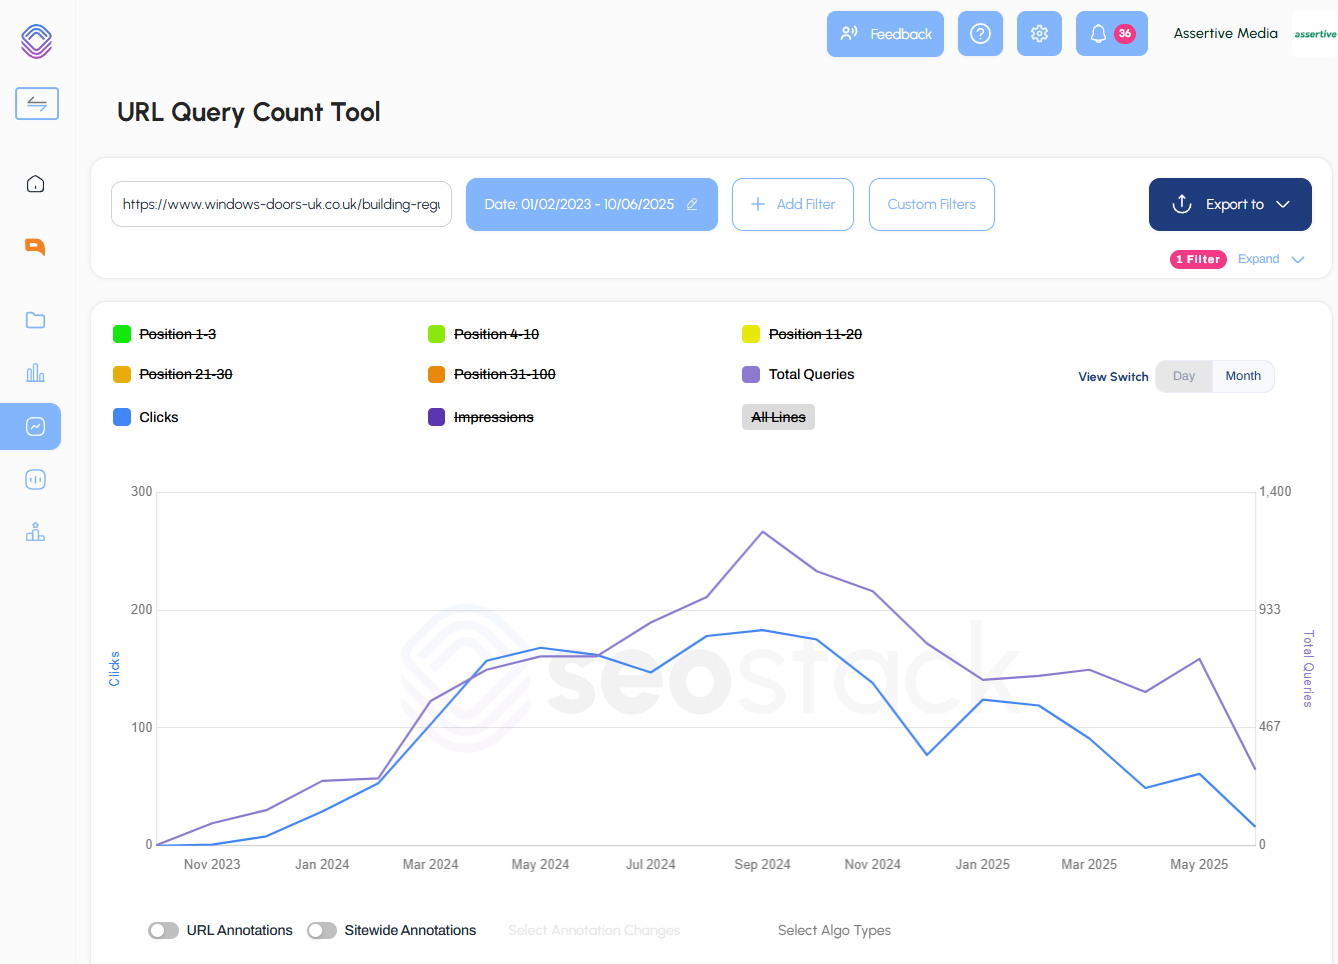
Task: Click the green Position 1-3 color swatch
Action: coord(123,333)
